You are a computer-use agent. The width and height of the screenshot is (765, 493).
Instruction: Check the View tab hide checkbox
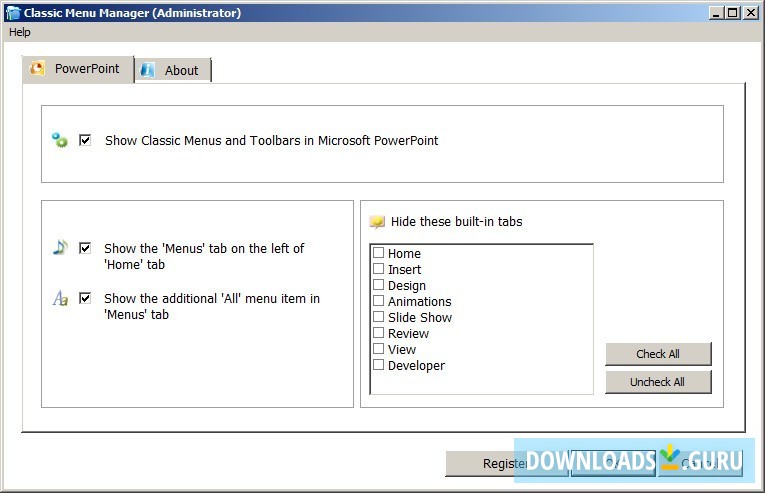(378, 349)
